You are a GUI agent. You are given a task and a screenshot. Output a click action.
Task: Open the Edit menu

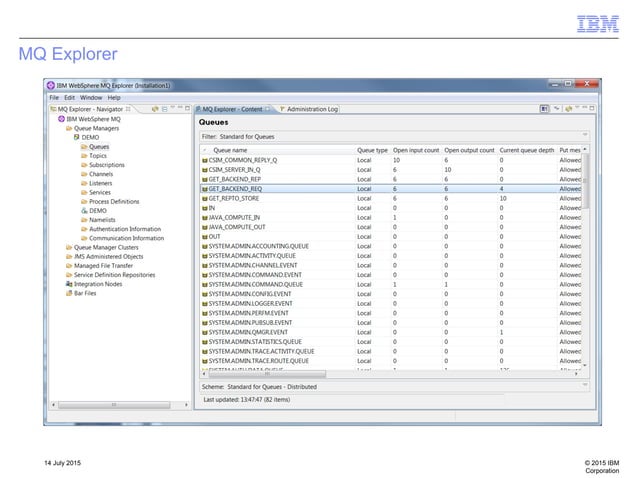[x=70, y=98]
